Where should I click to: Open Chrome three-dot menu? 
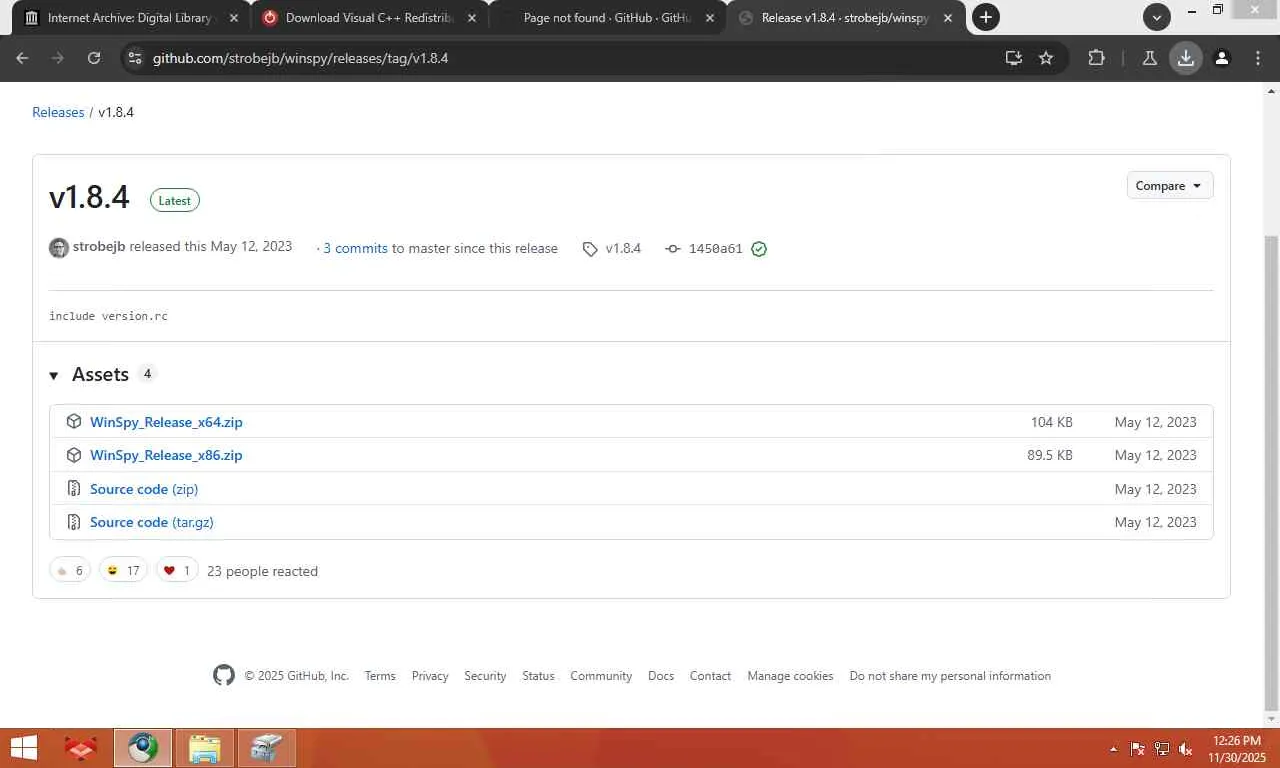tap(1258, 58)
